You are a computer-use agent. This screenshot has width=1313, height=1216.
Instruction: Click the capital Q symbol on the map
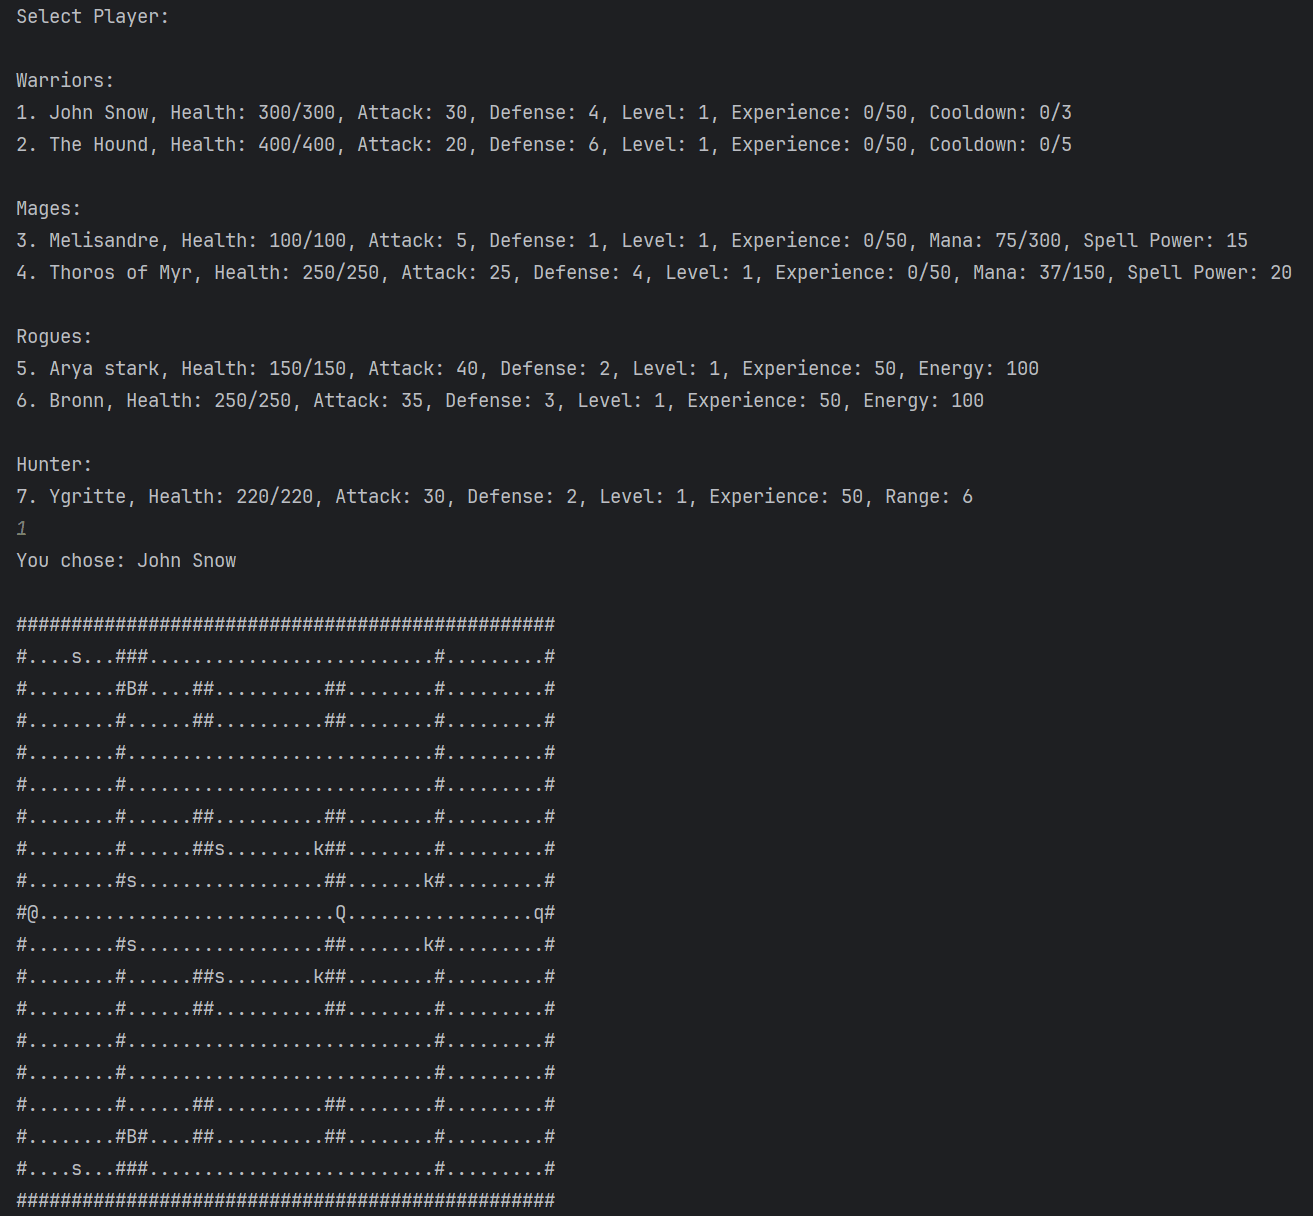click(x=340, y=913)
